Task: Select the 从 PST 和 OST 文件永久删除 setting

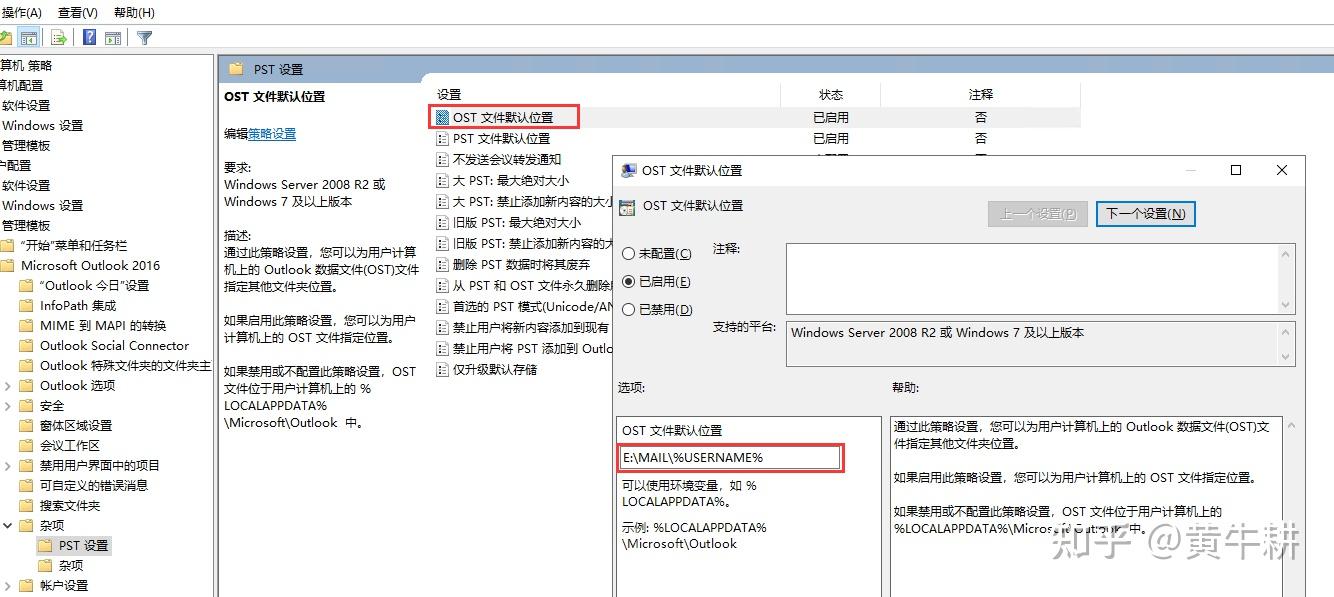Action: (532, 286)
